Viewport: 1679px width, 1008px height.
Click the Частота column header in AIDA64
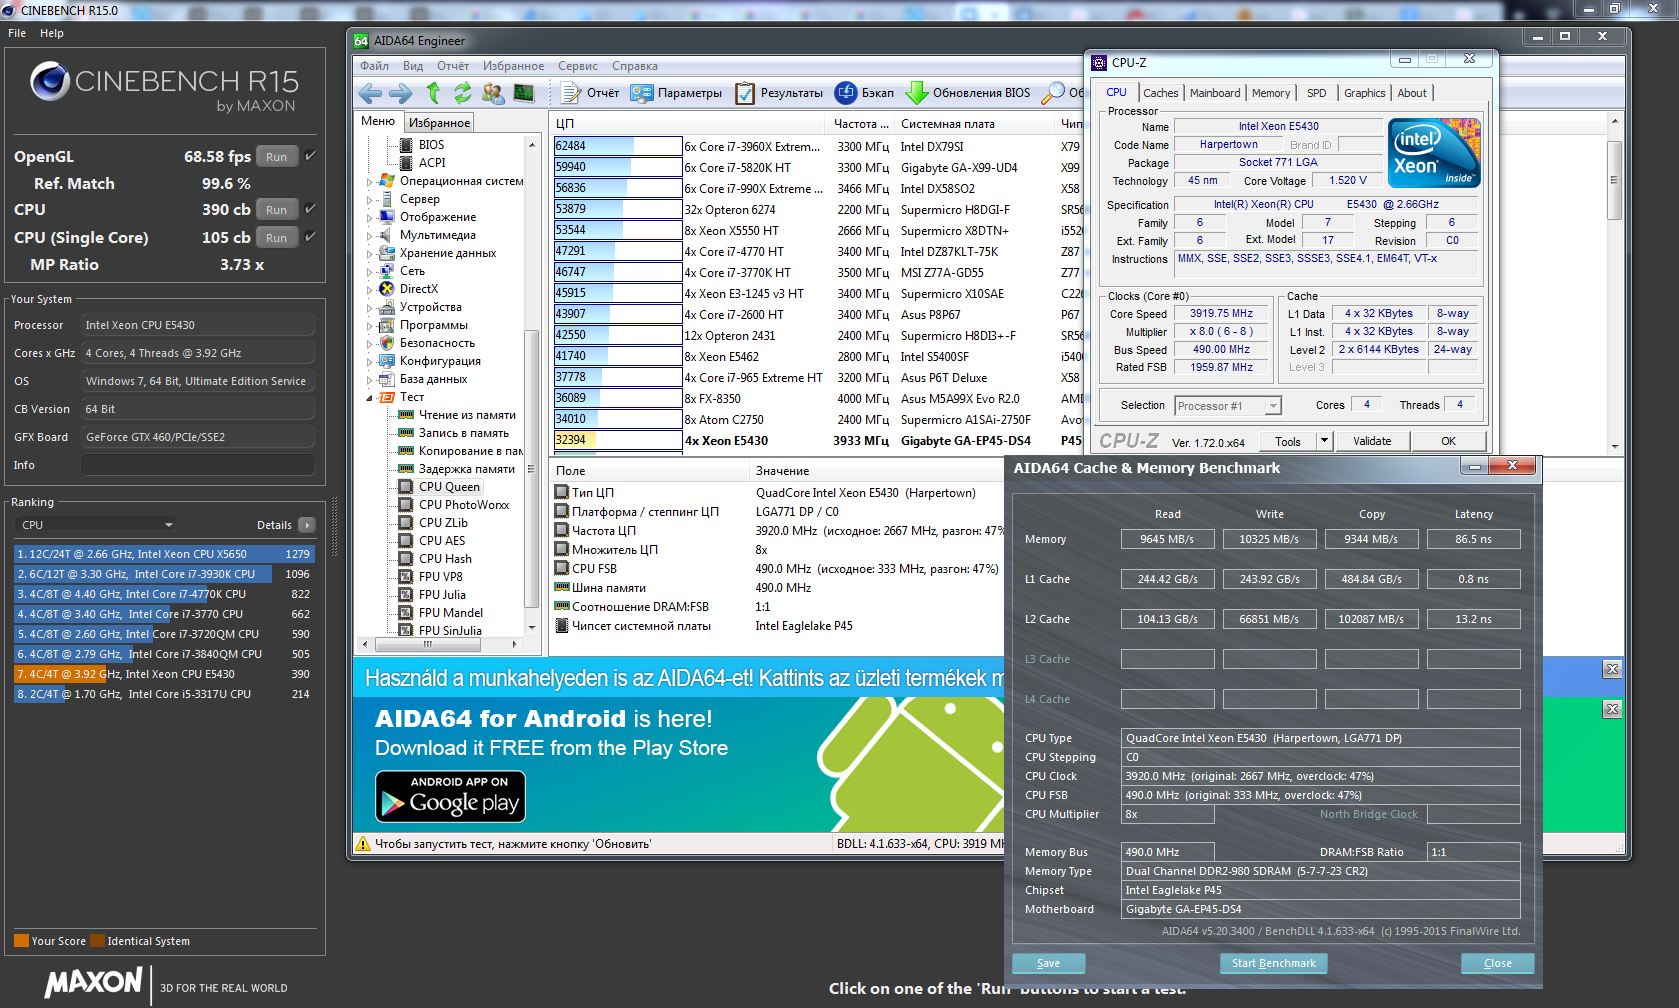pos(861,124)
